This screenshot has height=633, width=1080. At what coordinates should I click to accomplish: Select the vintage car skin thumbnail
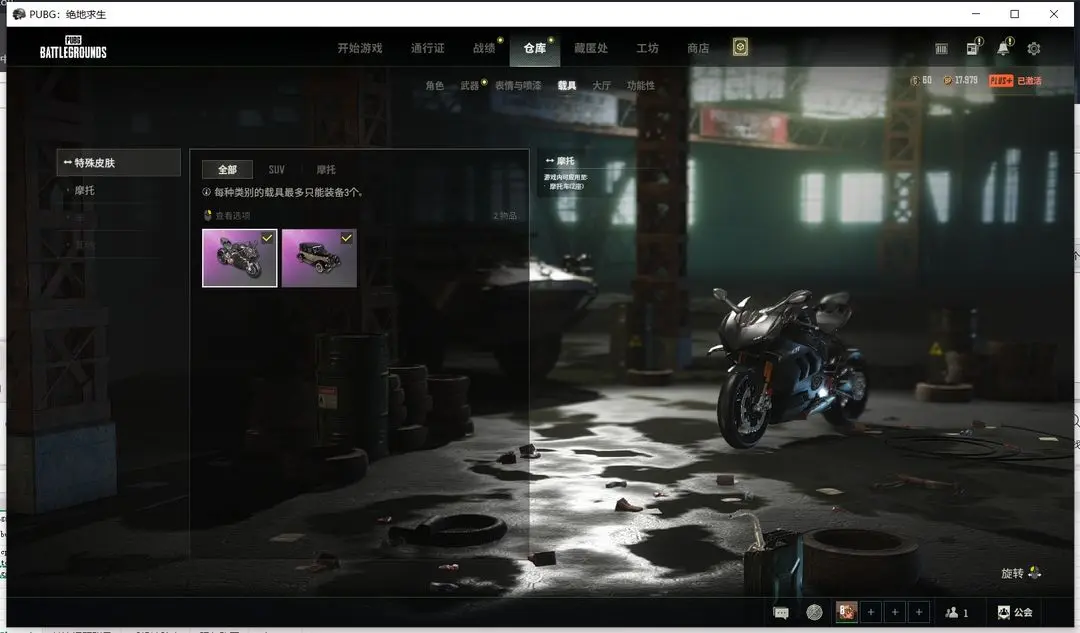point(319,258)
